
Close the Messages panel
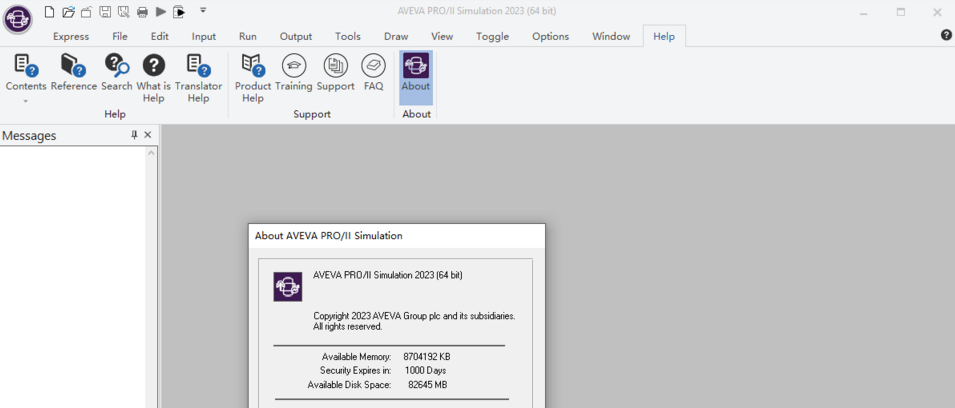(147, 135)
